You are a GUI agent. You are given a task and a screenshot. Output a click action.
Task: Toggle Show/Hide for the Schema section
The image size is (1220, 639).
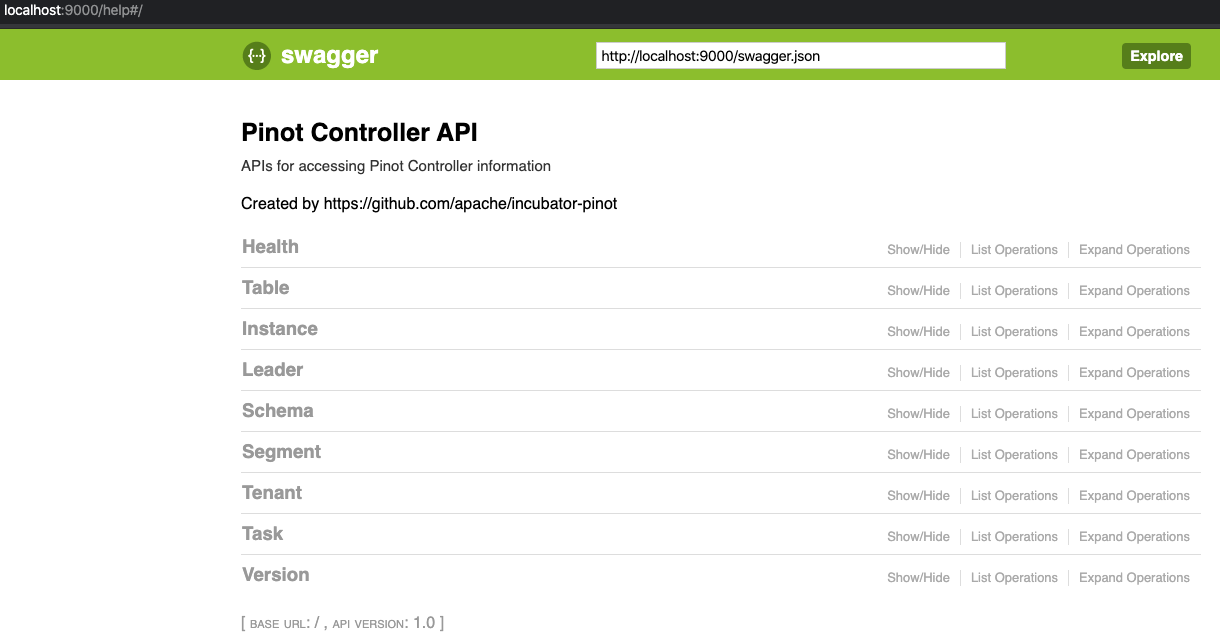[x=918, y=414]
